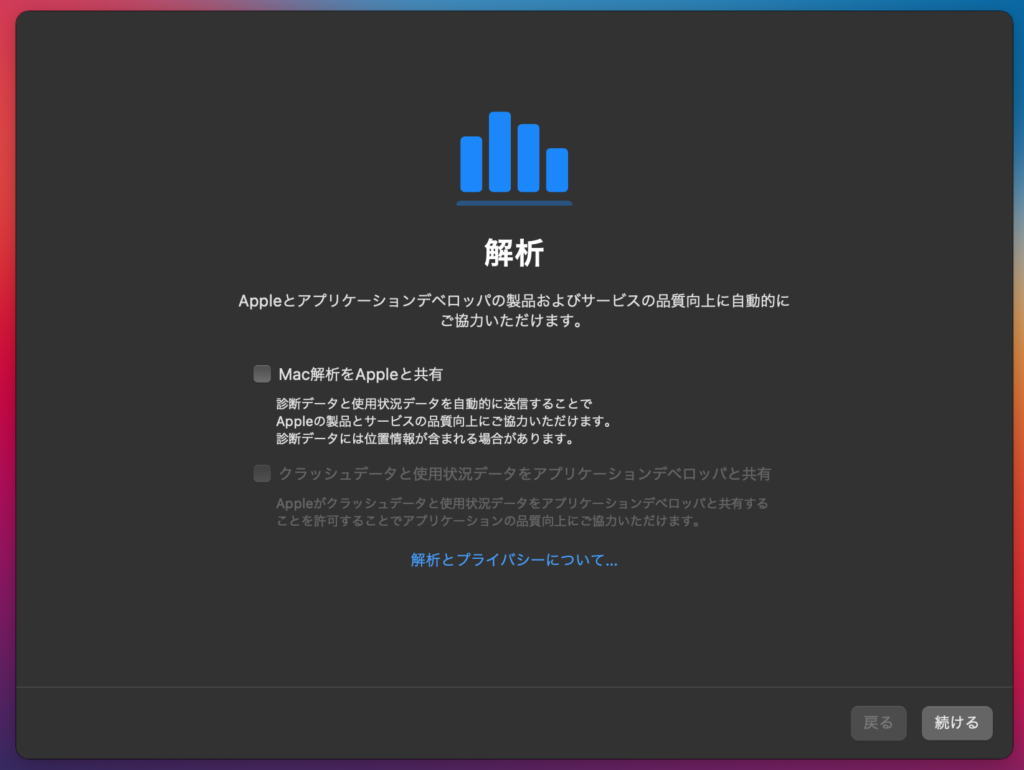Screen dimensions: 1024x770
Task: Click the blue analytics bar chart icon
Action: [x=514, y=158]
